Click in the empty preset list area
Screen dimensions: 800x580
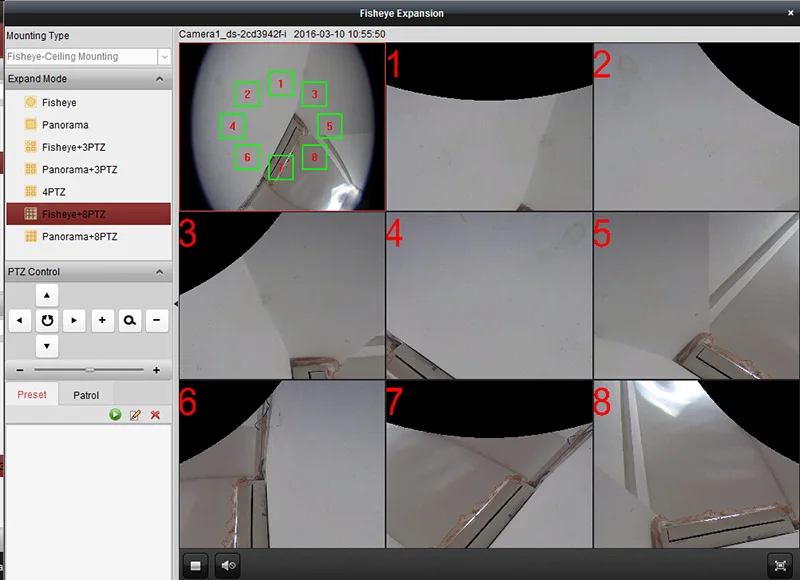click(x=88, y=500)
